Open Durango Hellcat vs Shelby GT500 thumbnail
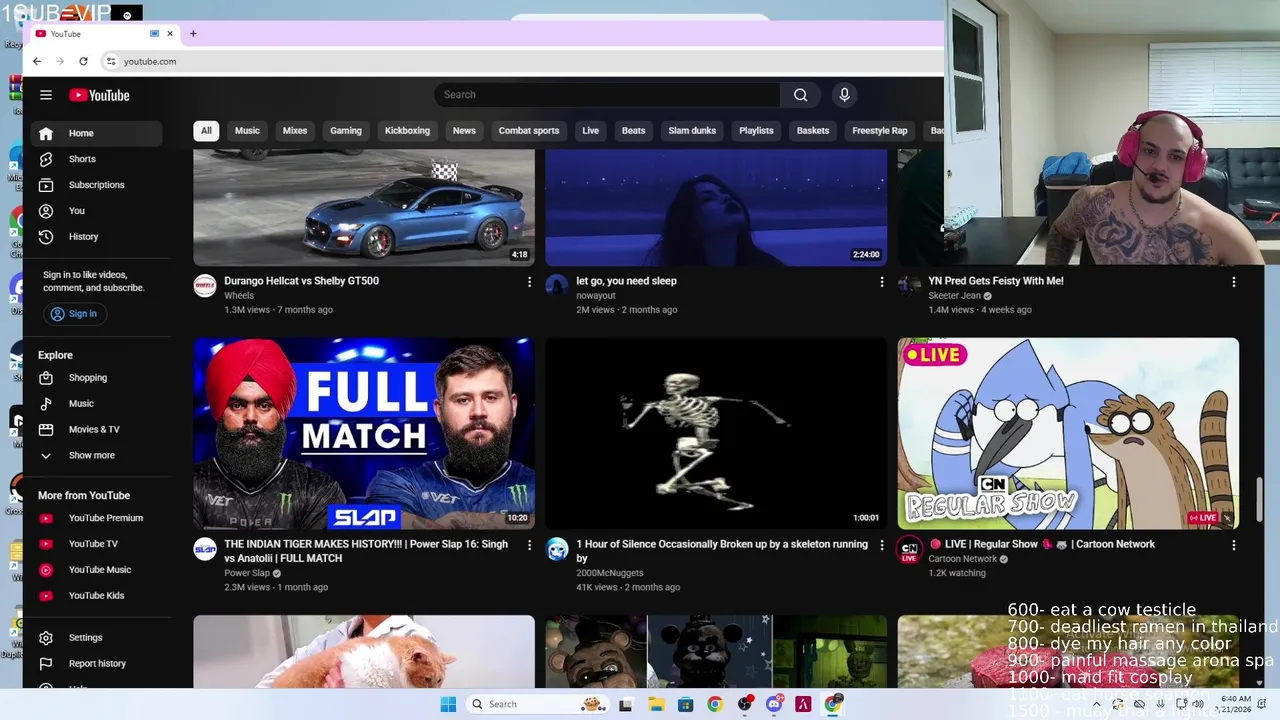This screenshot has height=720, width=1280. tap(364, 207)
